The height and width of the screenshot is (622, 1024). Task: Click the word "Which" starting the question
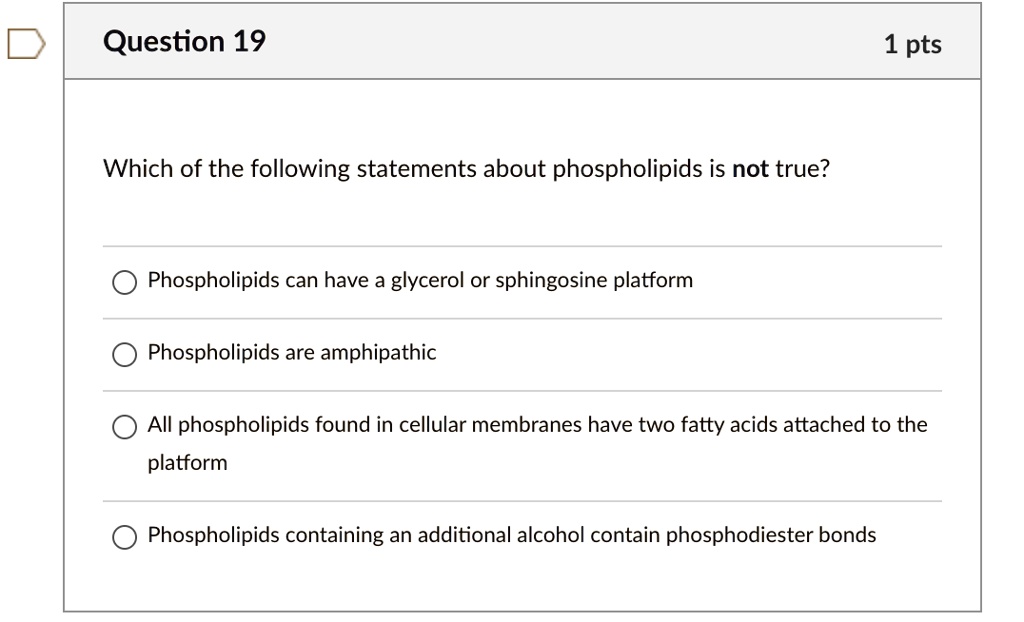pos(138,169)
